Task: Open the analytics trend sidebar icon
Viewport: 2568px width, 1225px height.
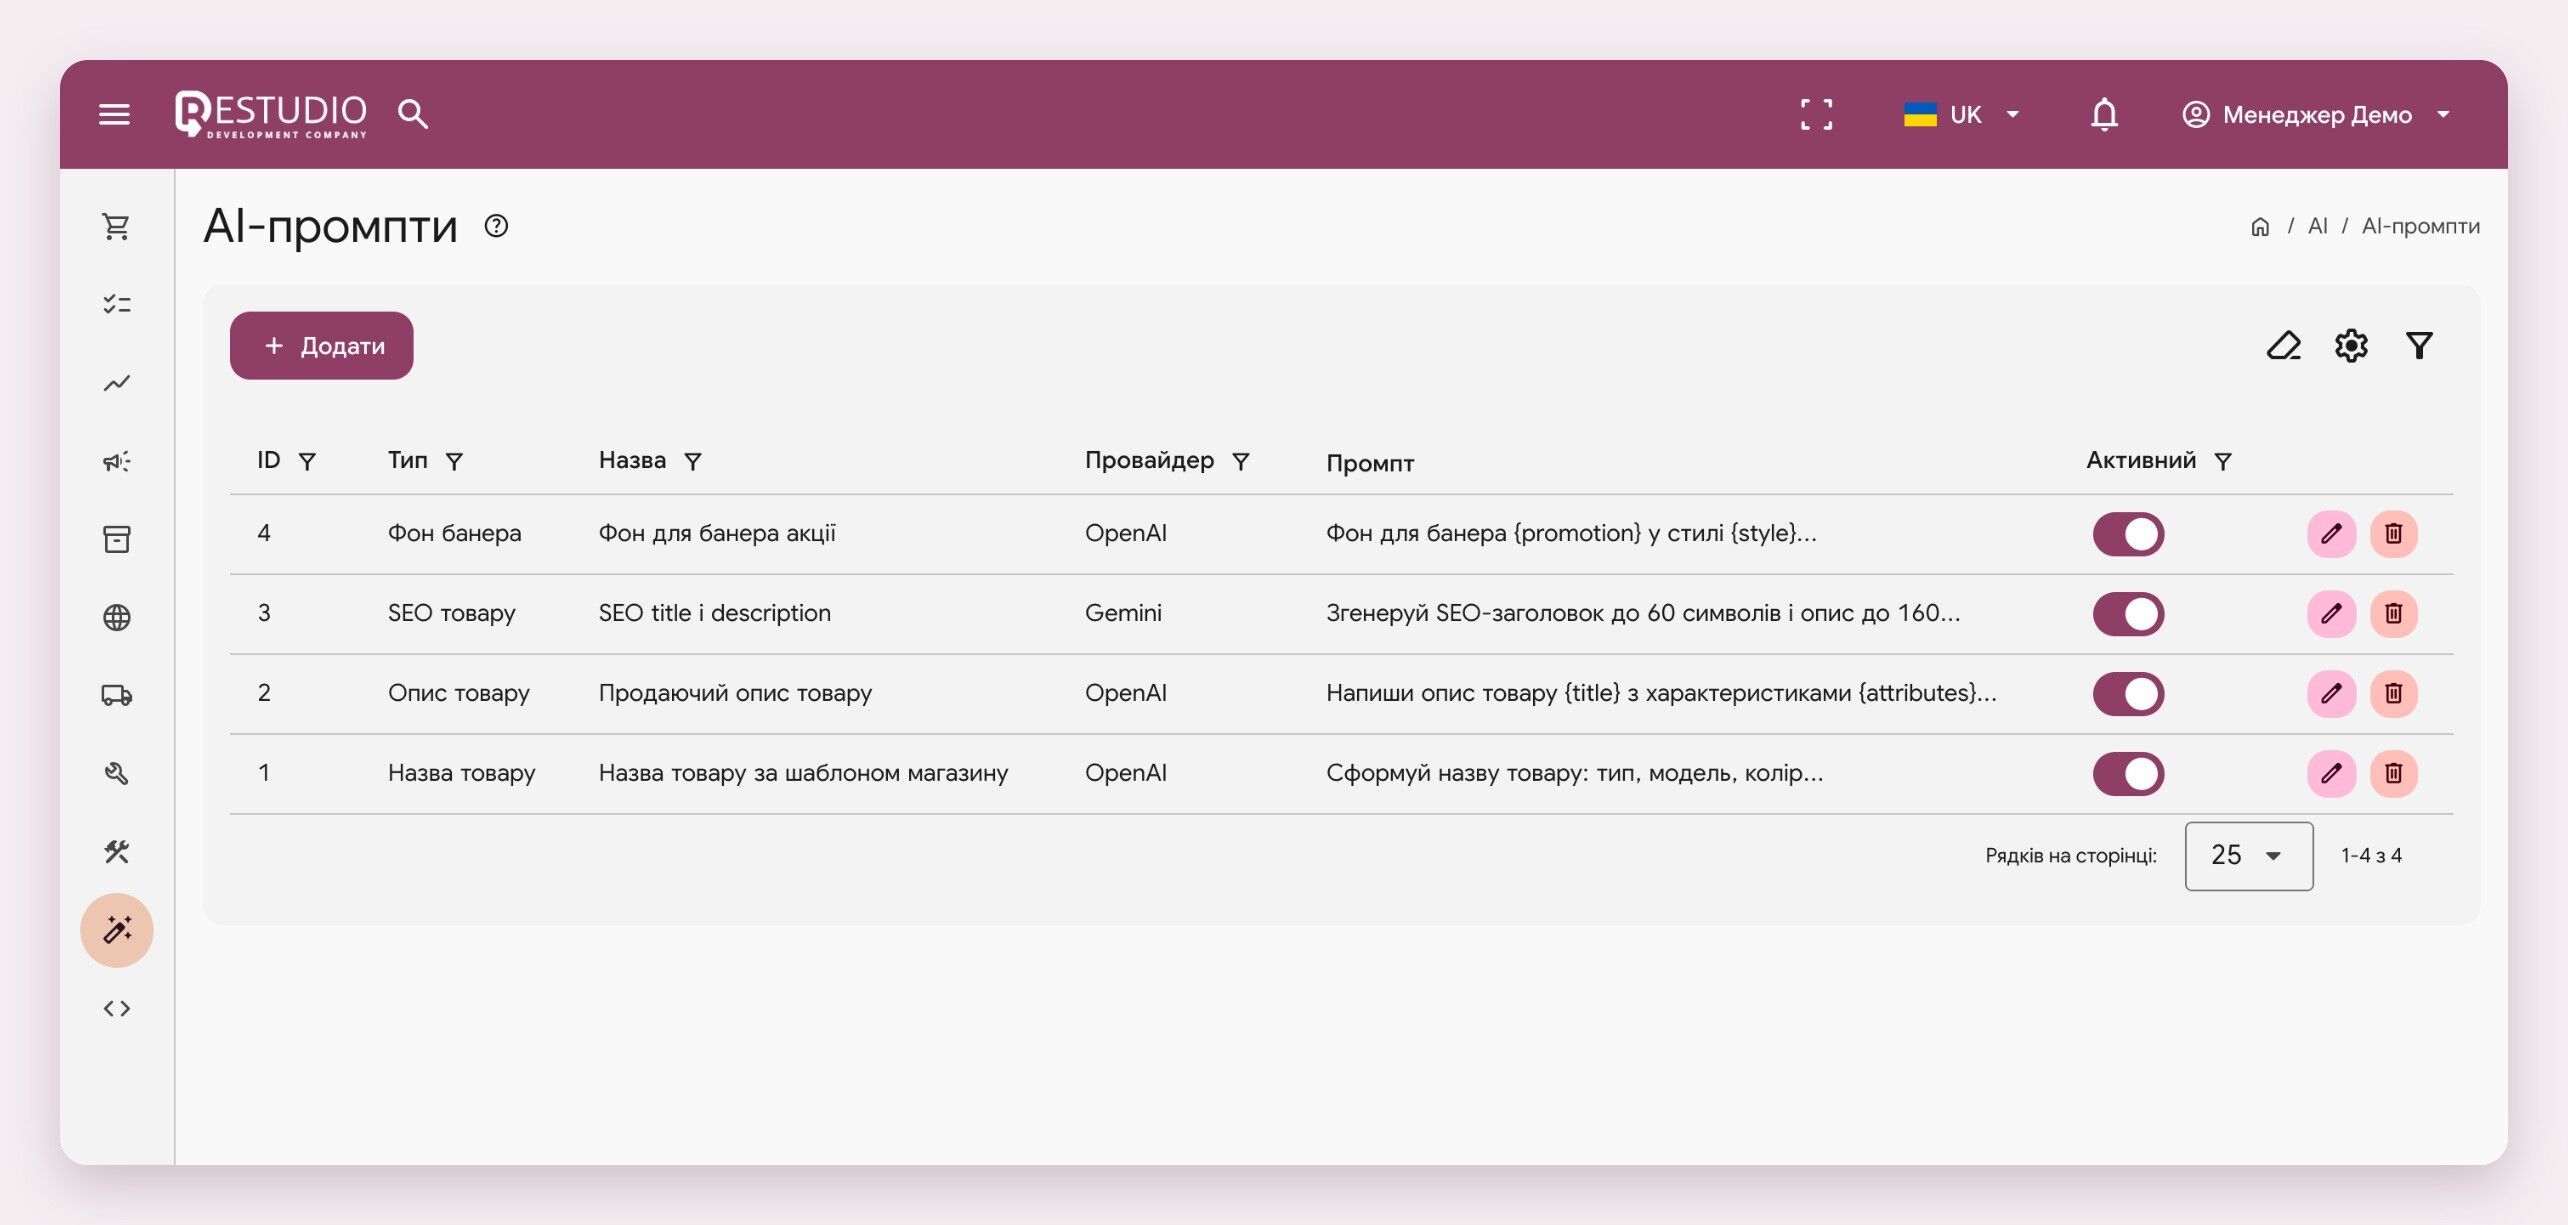Action: coord(117,383)
